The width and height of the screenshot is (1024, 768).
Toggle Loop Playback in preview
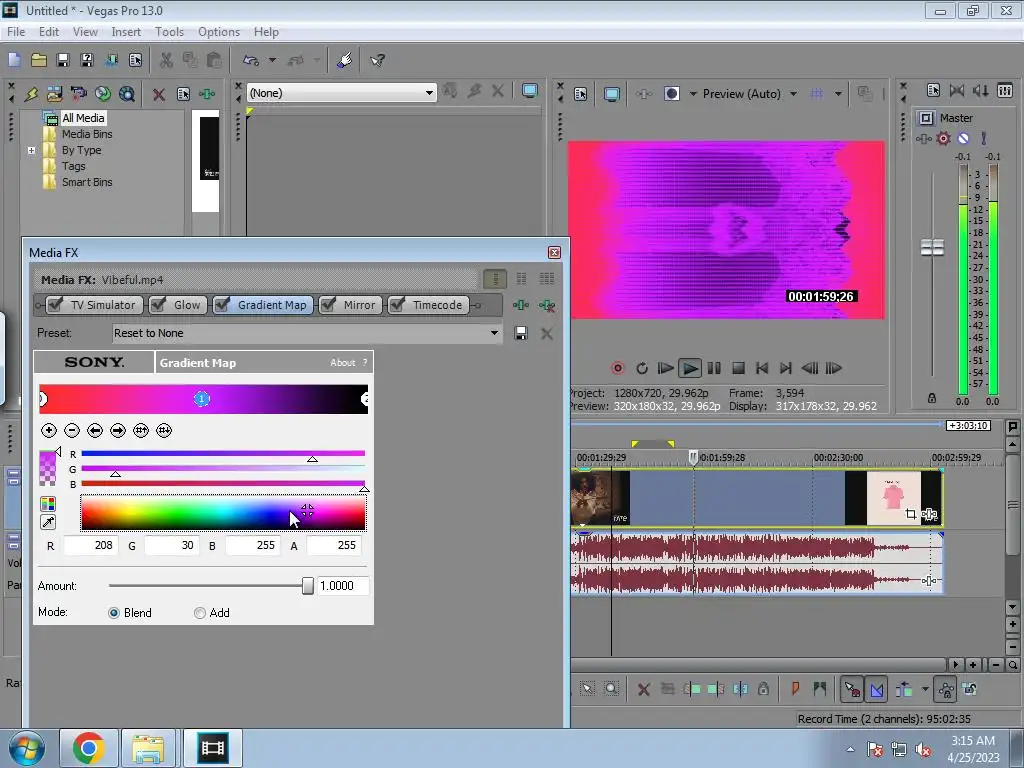(642, 368)
